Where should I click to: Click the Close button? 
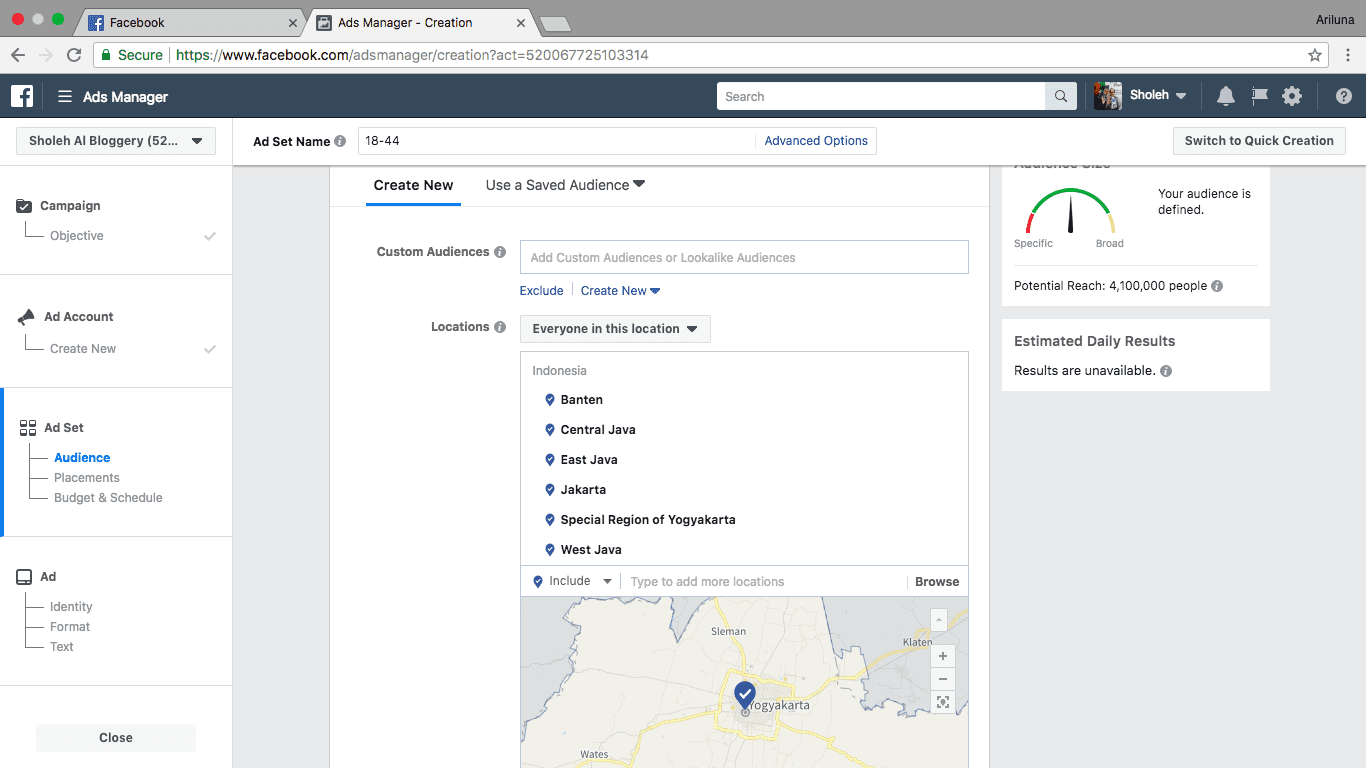[x=116, y=738]
